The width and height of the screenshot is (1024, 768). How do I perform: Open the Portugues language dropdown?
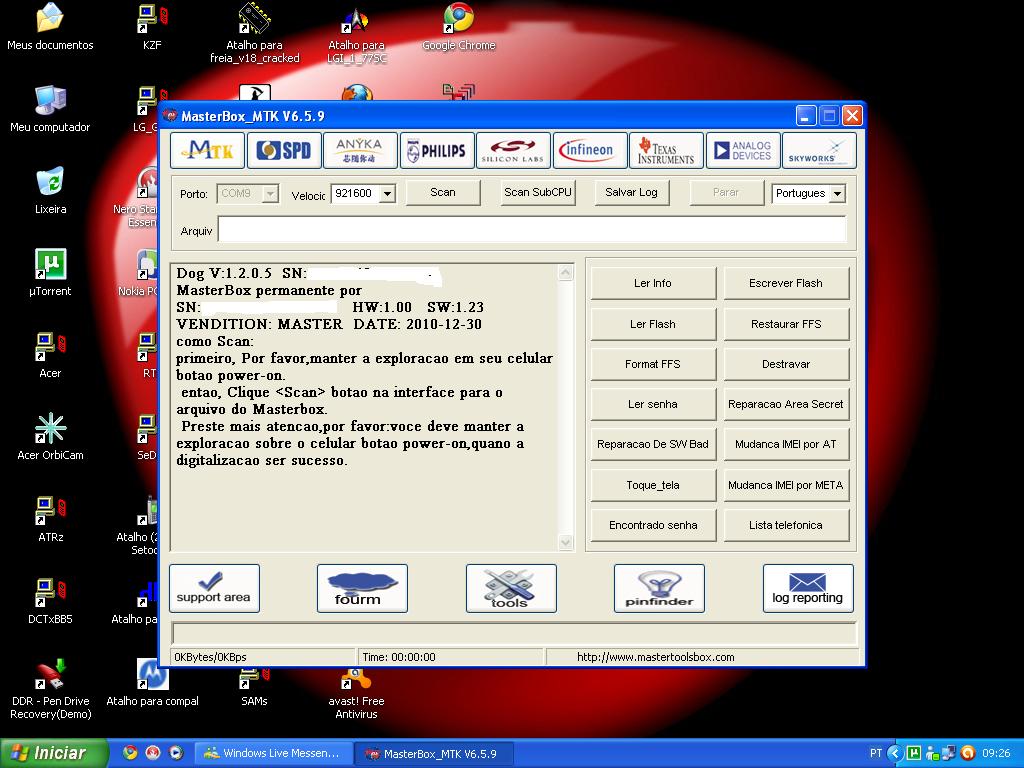[x=837, y=194]
